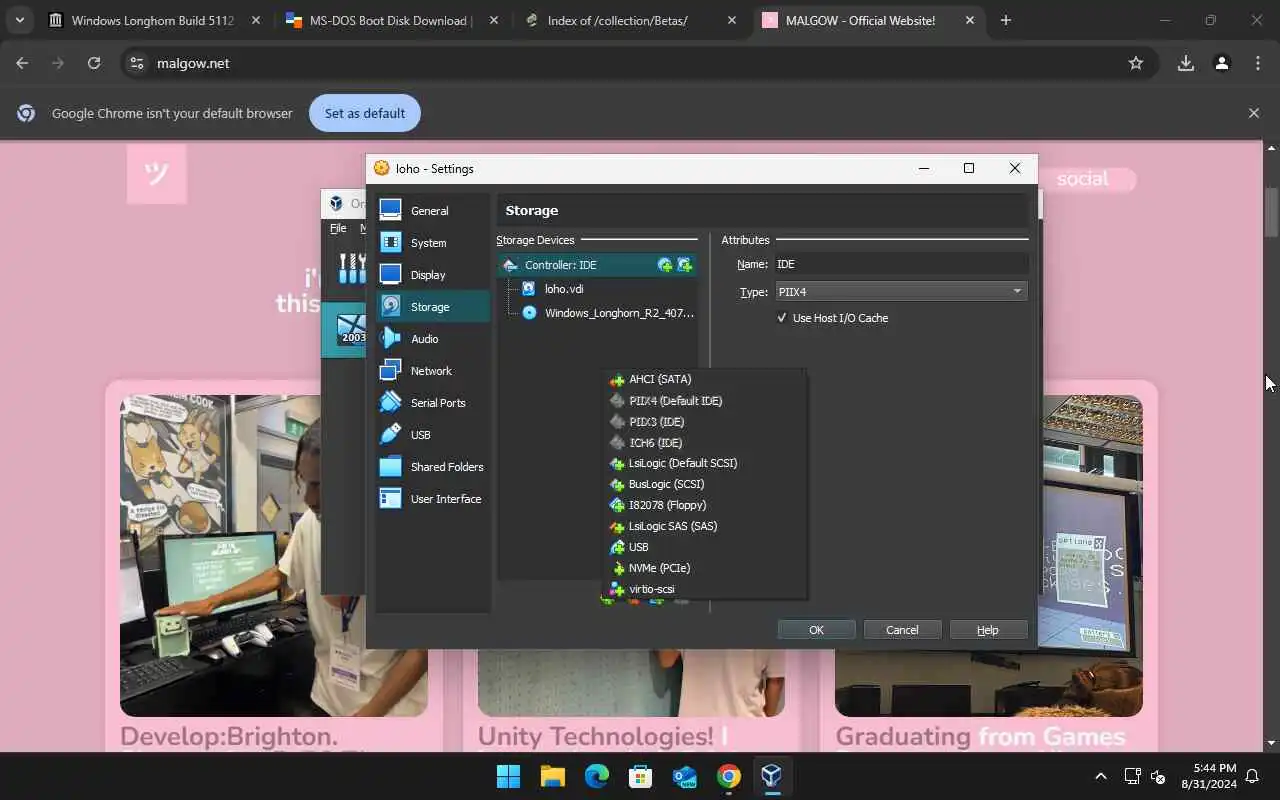Add an I82078 (Floppy) controller
This screenshot has width=1280, height=800.
click(704, 505)
